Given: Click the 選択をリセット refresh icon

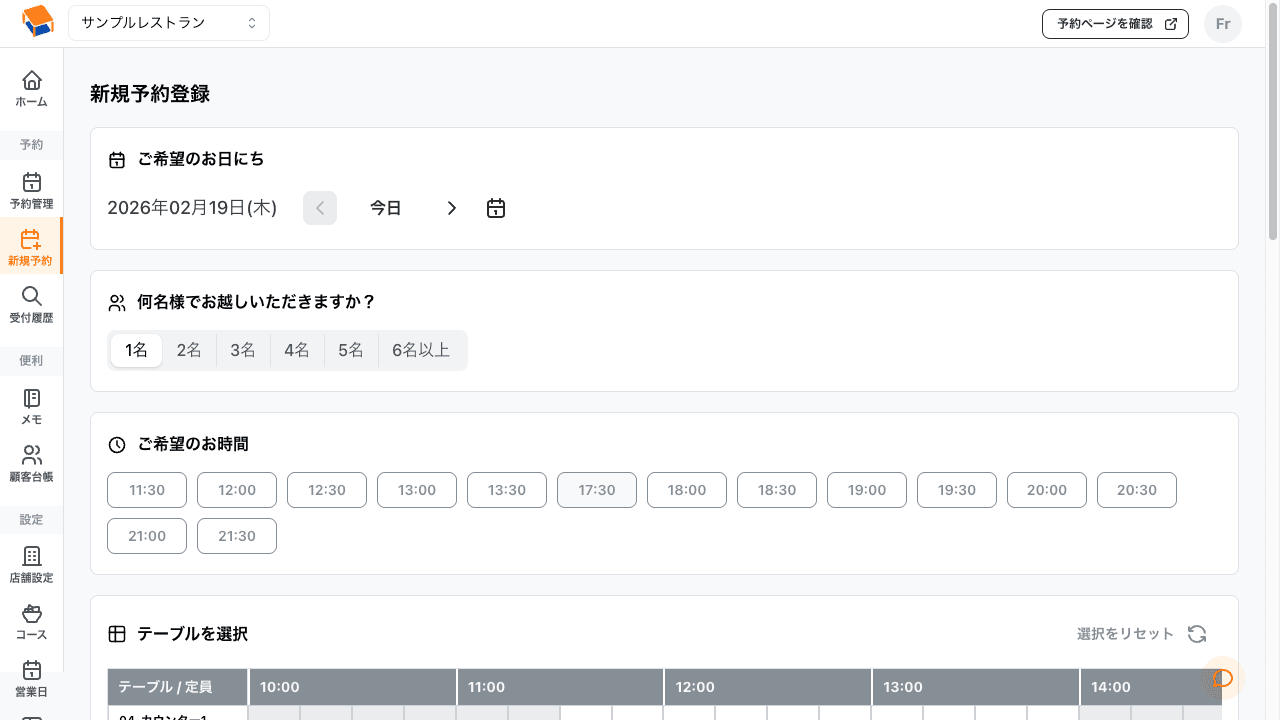Looking at the screenshot, I should 1197,634.
